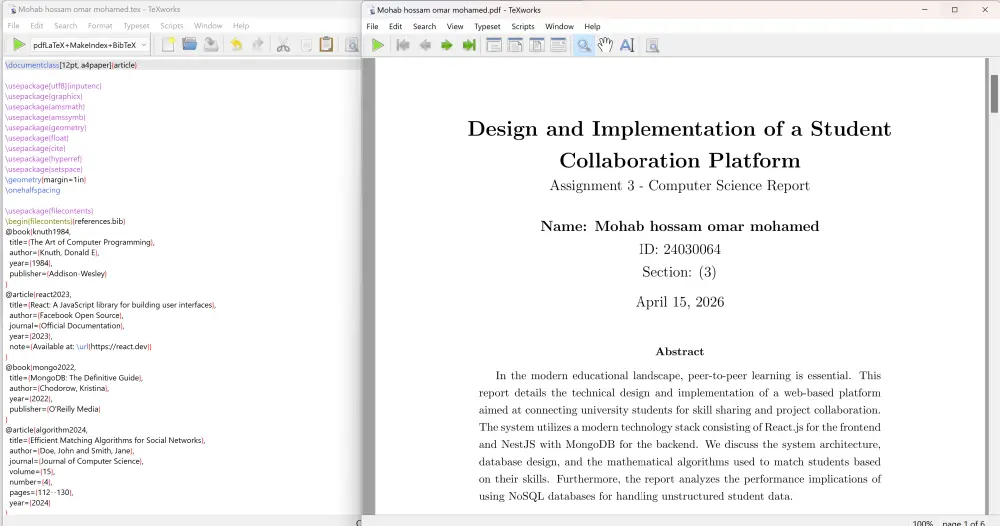Open Window menu in the PDF window
Viewport: 1000px width, 526px height.
[x=559, y=26]
